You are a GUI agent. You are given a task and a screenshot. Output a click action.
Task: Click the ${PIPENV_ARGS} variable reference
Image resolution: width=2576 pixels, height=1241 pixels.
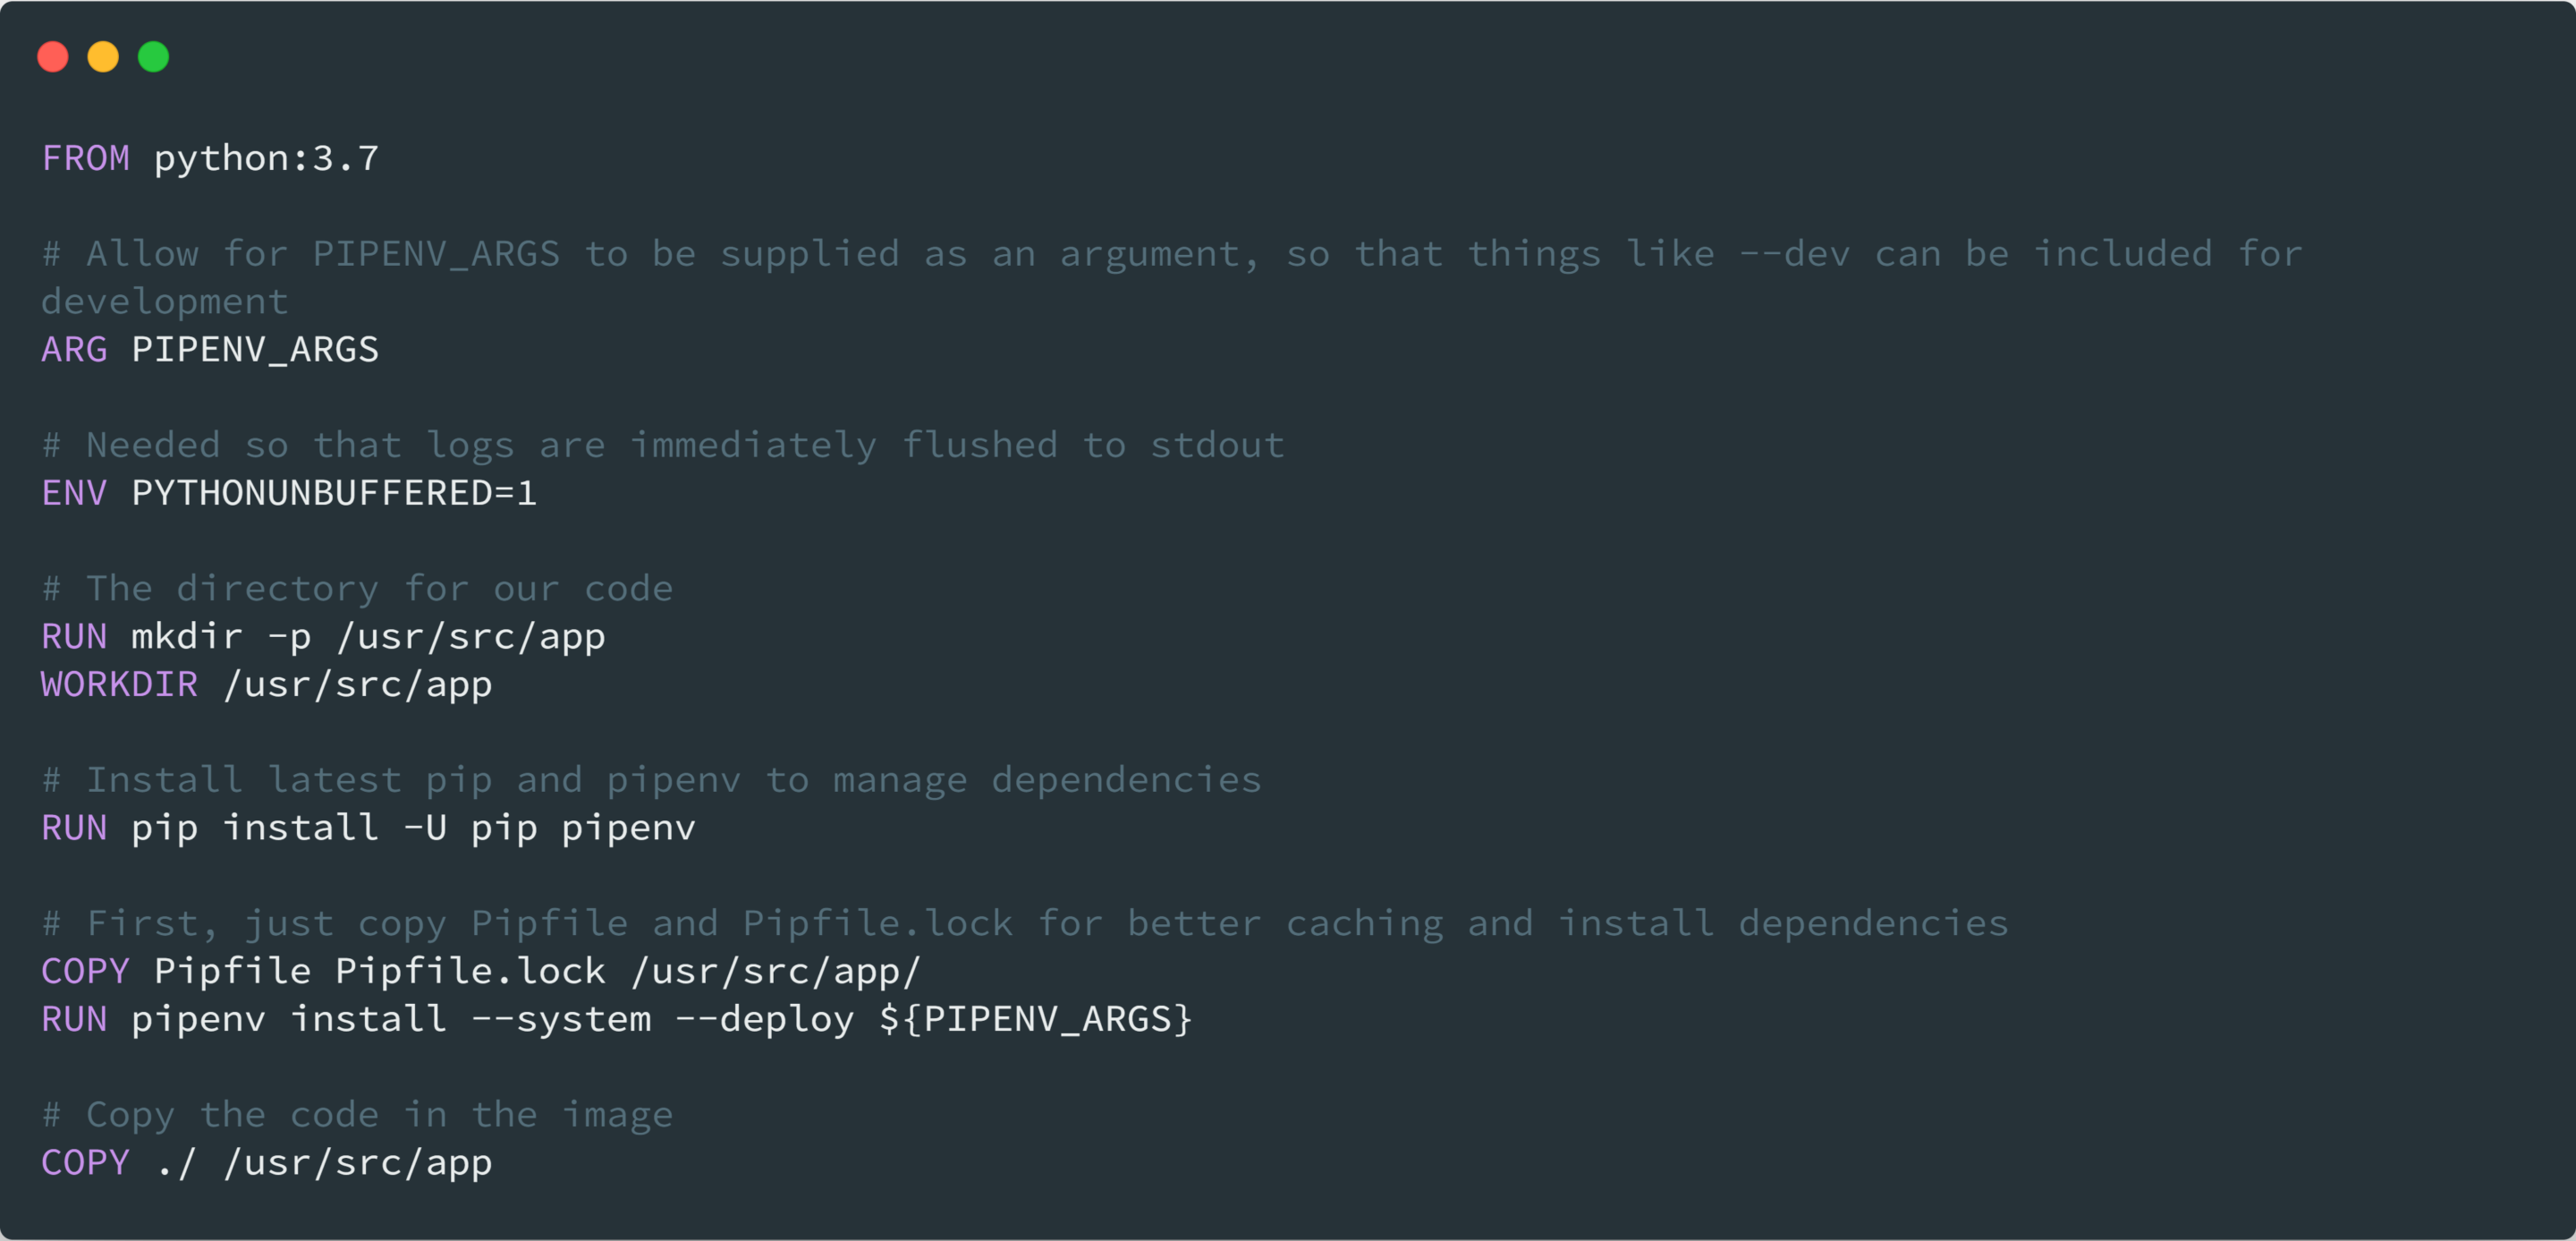pos(1036,1019)
